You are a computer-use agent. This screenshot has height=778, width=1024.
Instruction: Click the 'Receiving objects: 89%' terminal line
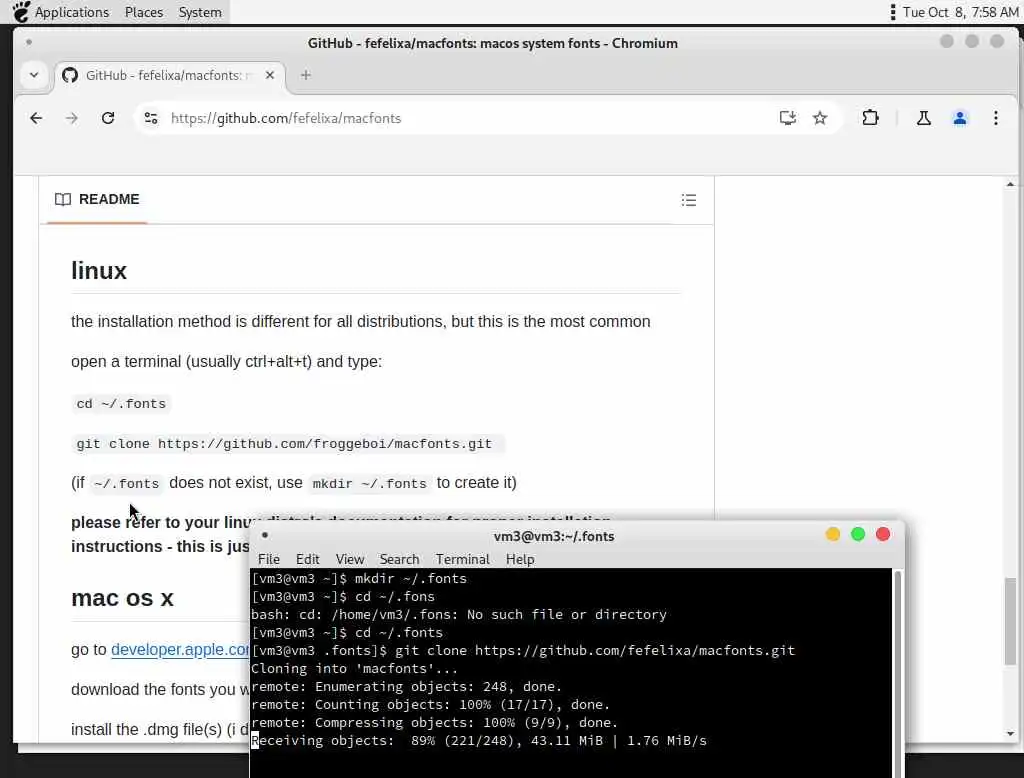click(x=479, y=740)
